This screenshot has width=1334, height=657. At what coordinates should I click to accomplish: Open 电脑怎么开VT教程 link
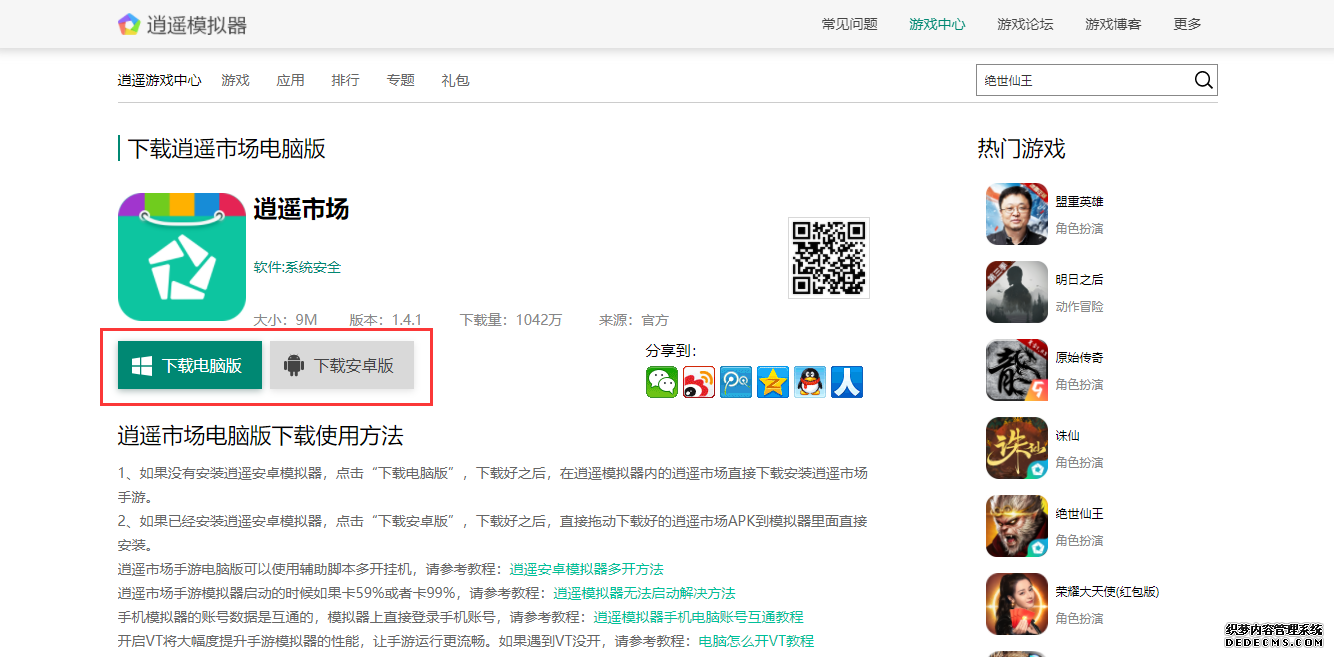click(x=755, y=641)
